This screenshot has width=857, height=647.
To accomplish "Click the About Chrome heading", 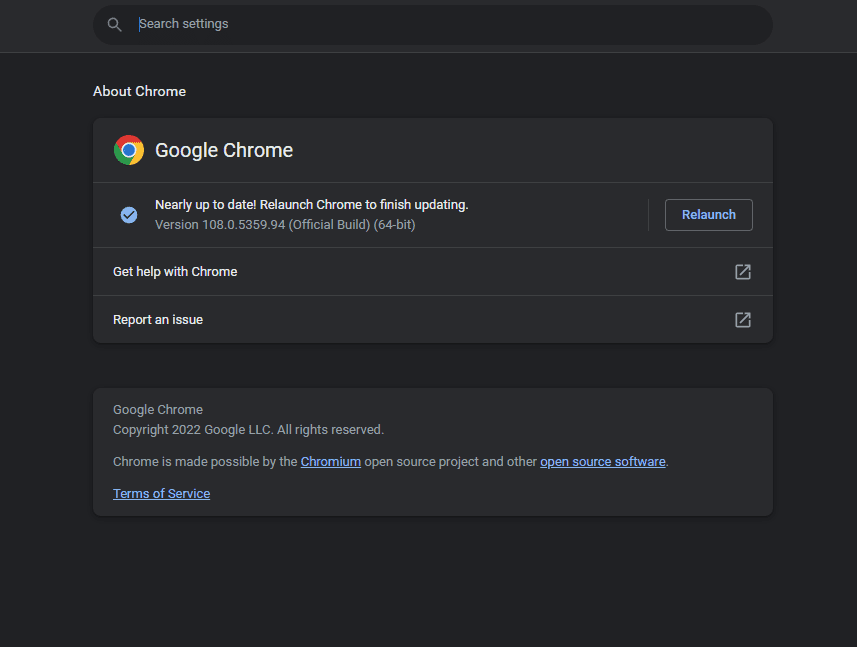I will click(139, 91).
